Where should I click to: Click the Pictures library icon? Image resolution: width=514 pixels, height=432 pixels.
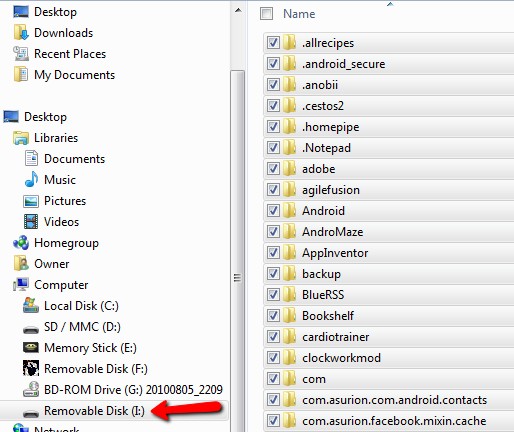pos(31,201)
